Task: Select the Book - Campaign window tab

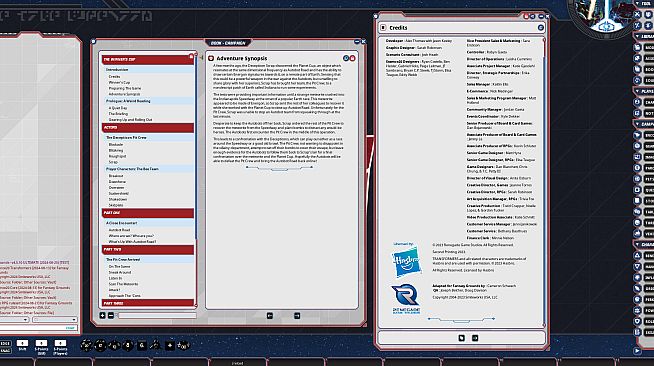Action: pos(228,43)
